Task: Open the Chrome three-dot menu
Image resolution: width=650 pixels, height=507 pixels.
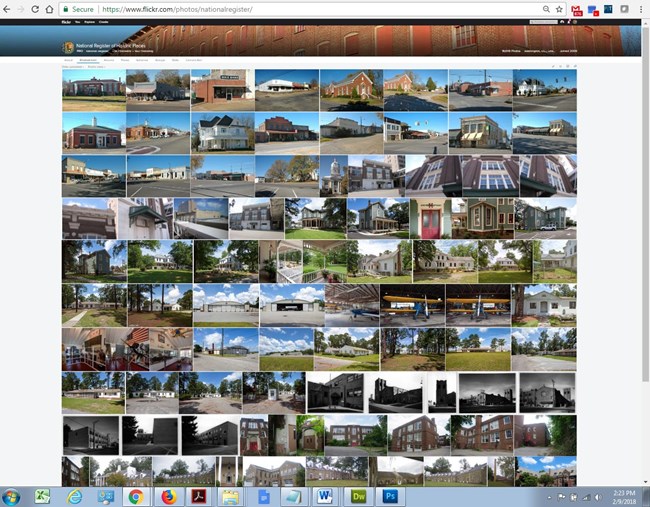Action: point(641,9)
